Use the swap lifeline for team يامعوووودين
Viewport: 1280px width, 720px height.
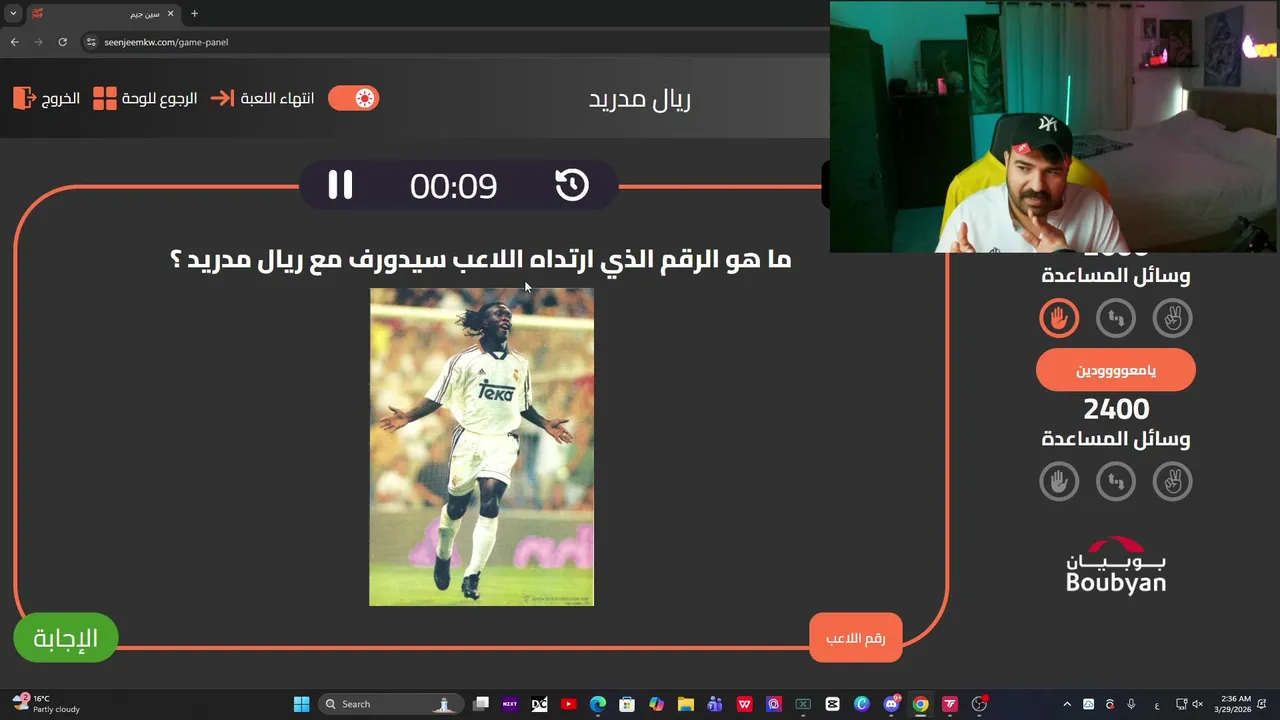tap(1116, 482)
